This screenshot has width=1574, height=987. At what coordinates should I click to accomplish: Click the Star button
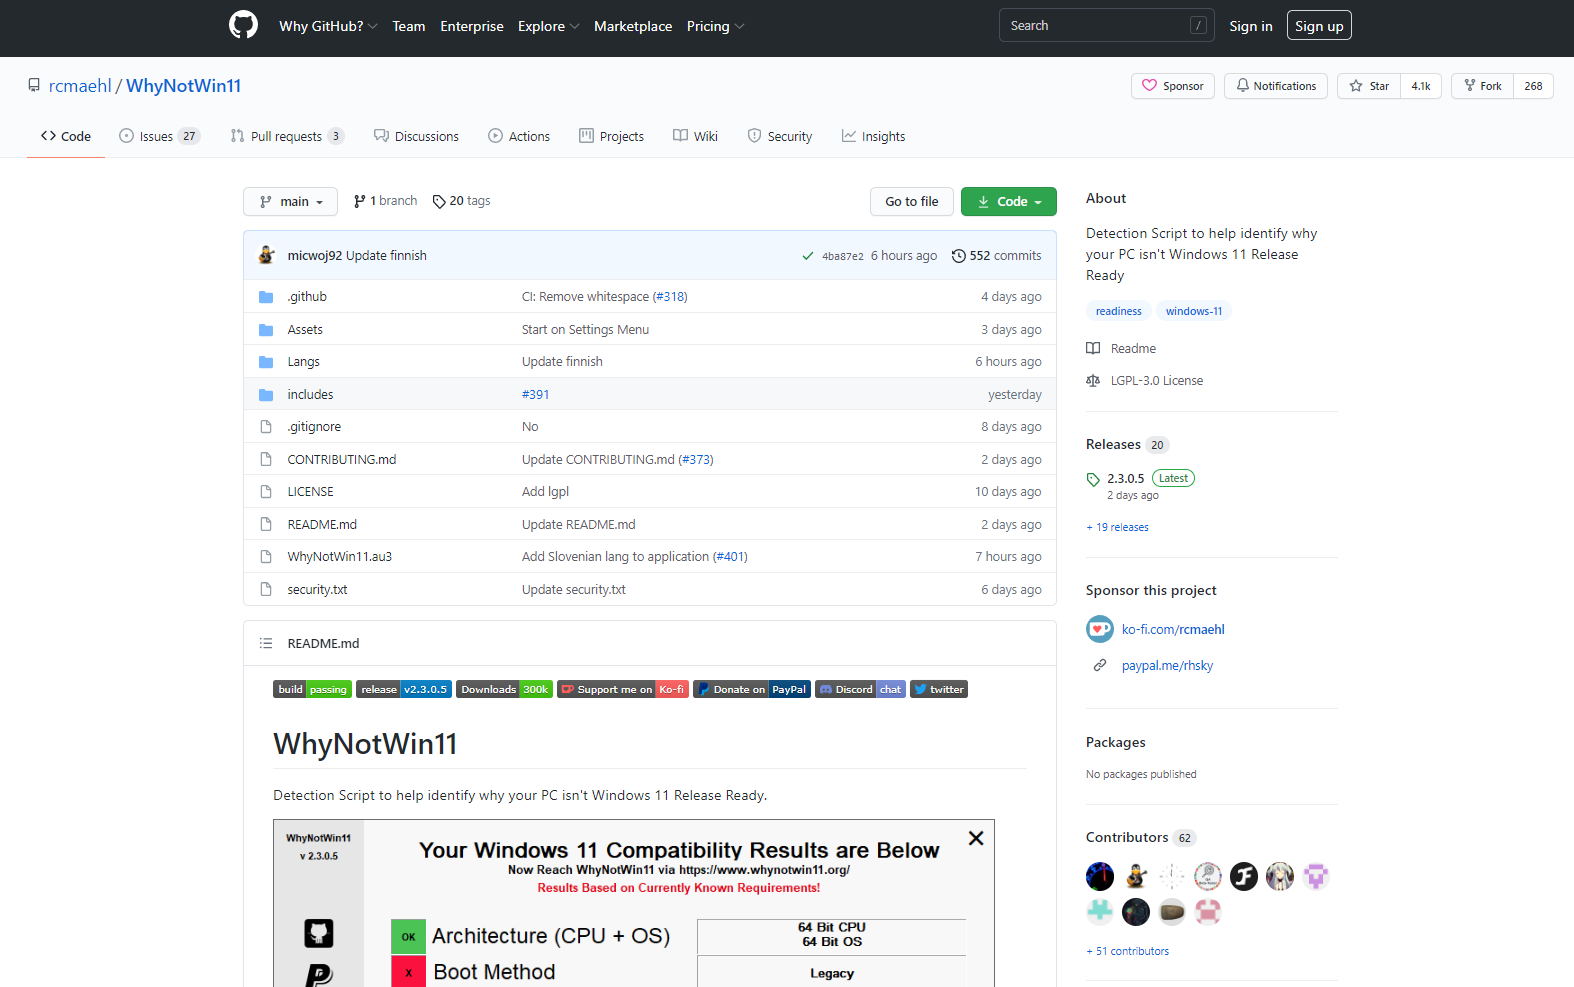pos(1369,86)
